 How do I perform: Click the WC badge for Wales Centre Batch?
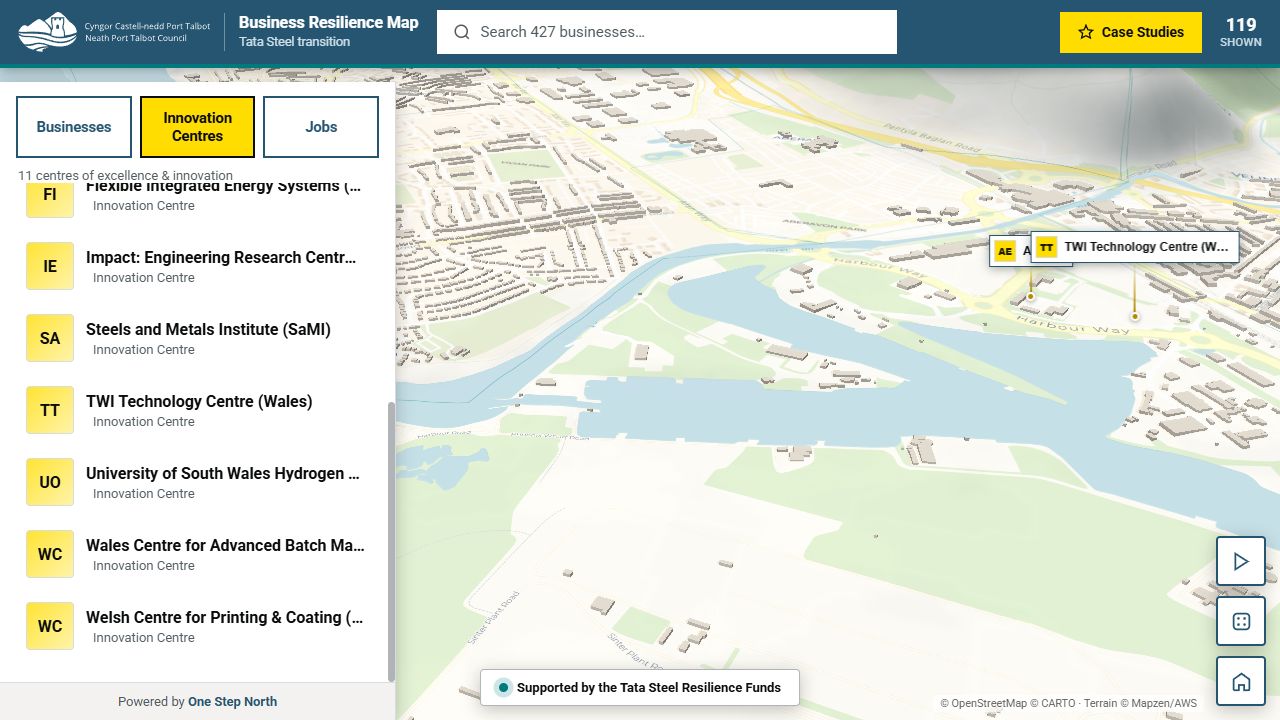[50, 554]
